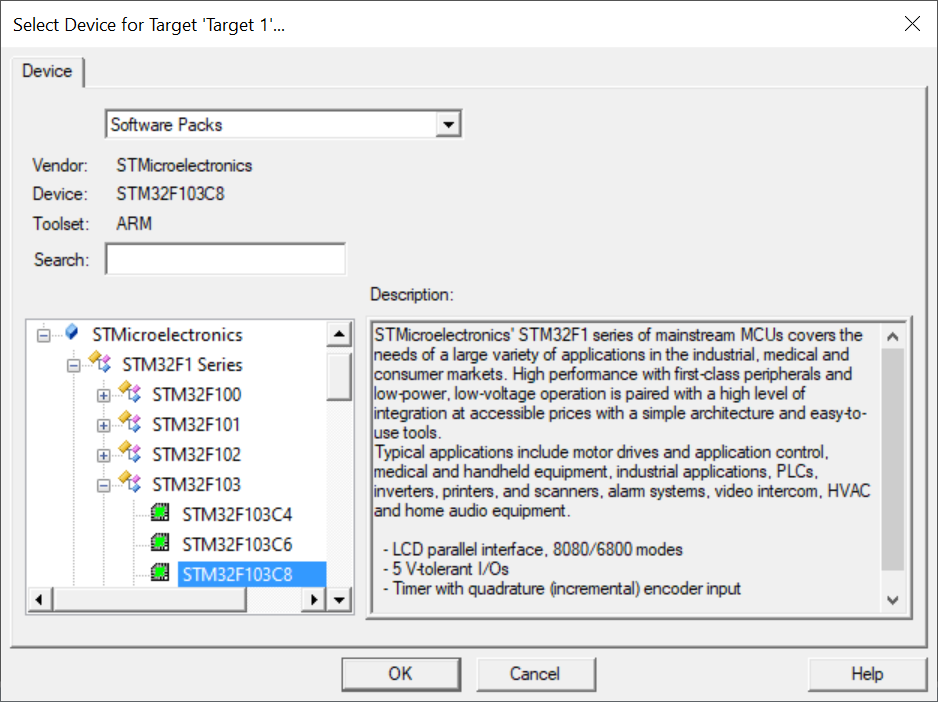Select the STMicroelectronics tree label
This screenshot has width=938, height=702.
(168, 335)
